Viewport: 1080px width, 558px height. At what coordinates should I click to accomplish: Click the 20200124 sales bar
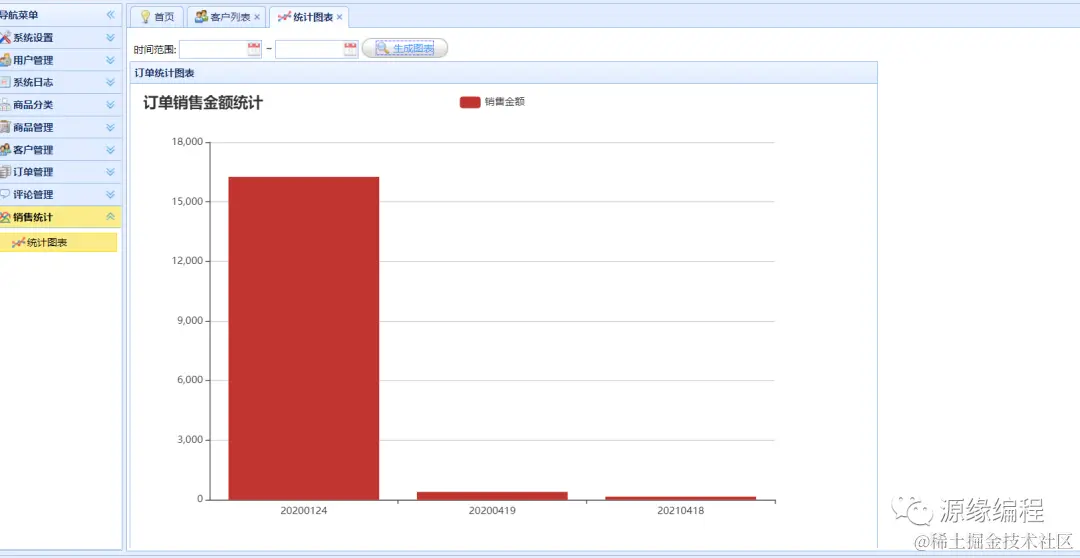304,338
